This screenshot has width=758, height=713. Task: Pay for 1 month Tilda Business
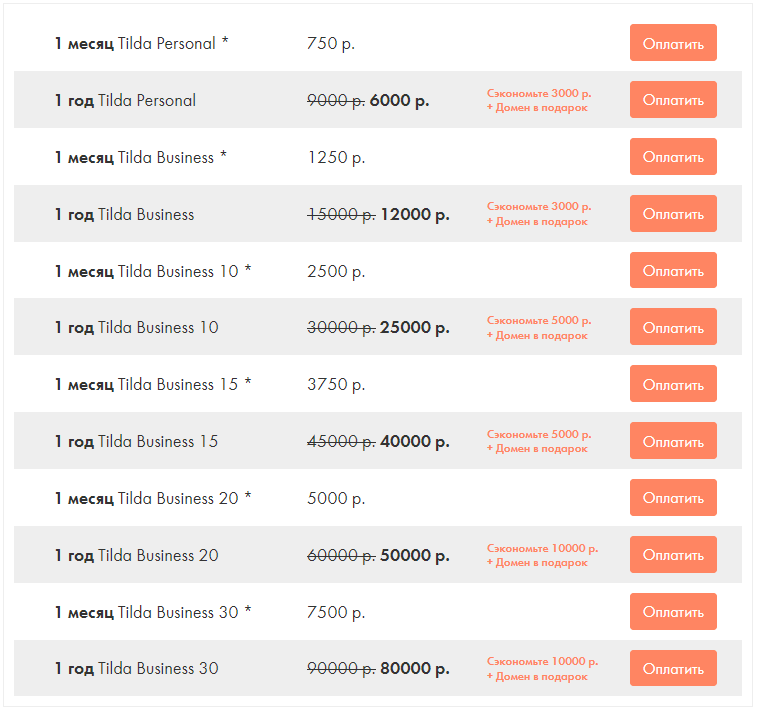tap(673, 157)
